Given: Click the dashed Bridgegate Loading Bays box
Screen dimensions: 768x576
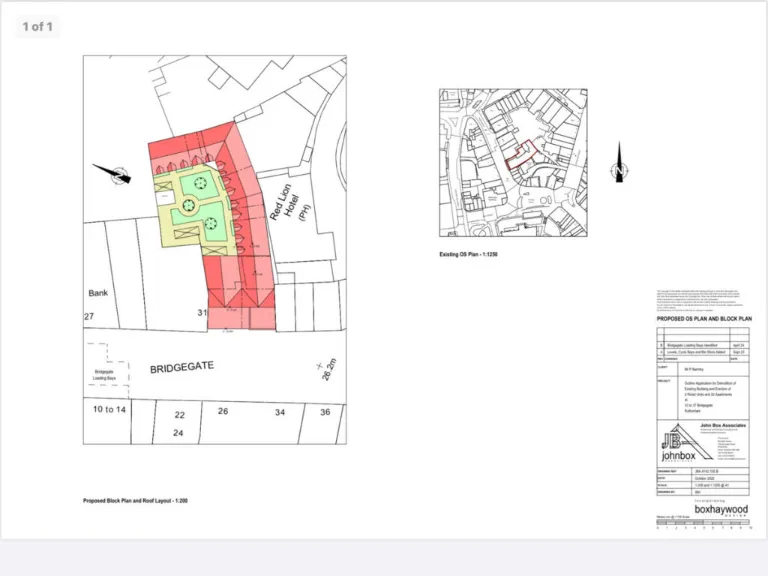Looking at the screenshot, I should pos(105,360).
